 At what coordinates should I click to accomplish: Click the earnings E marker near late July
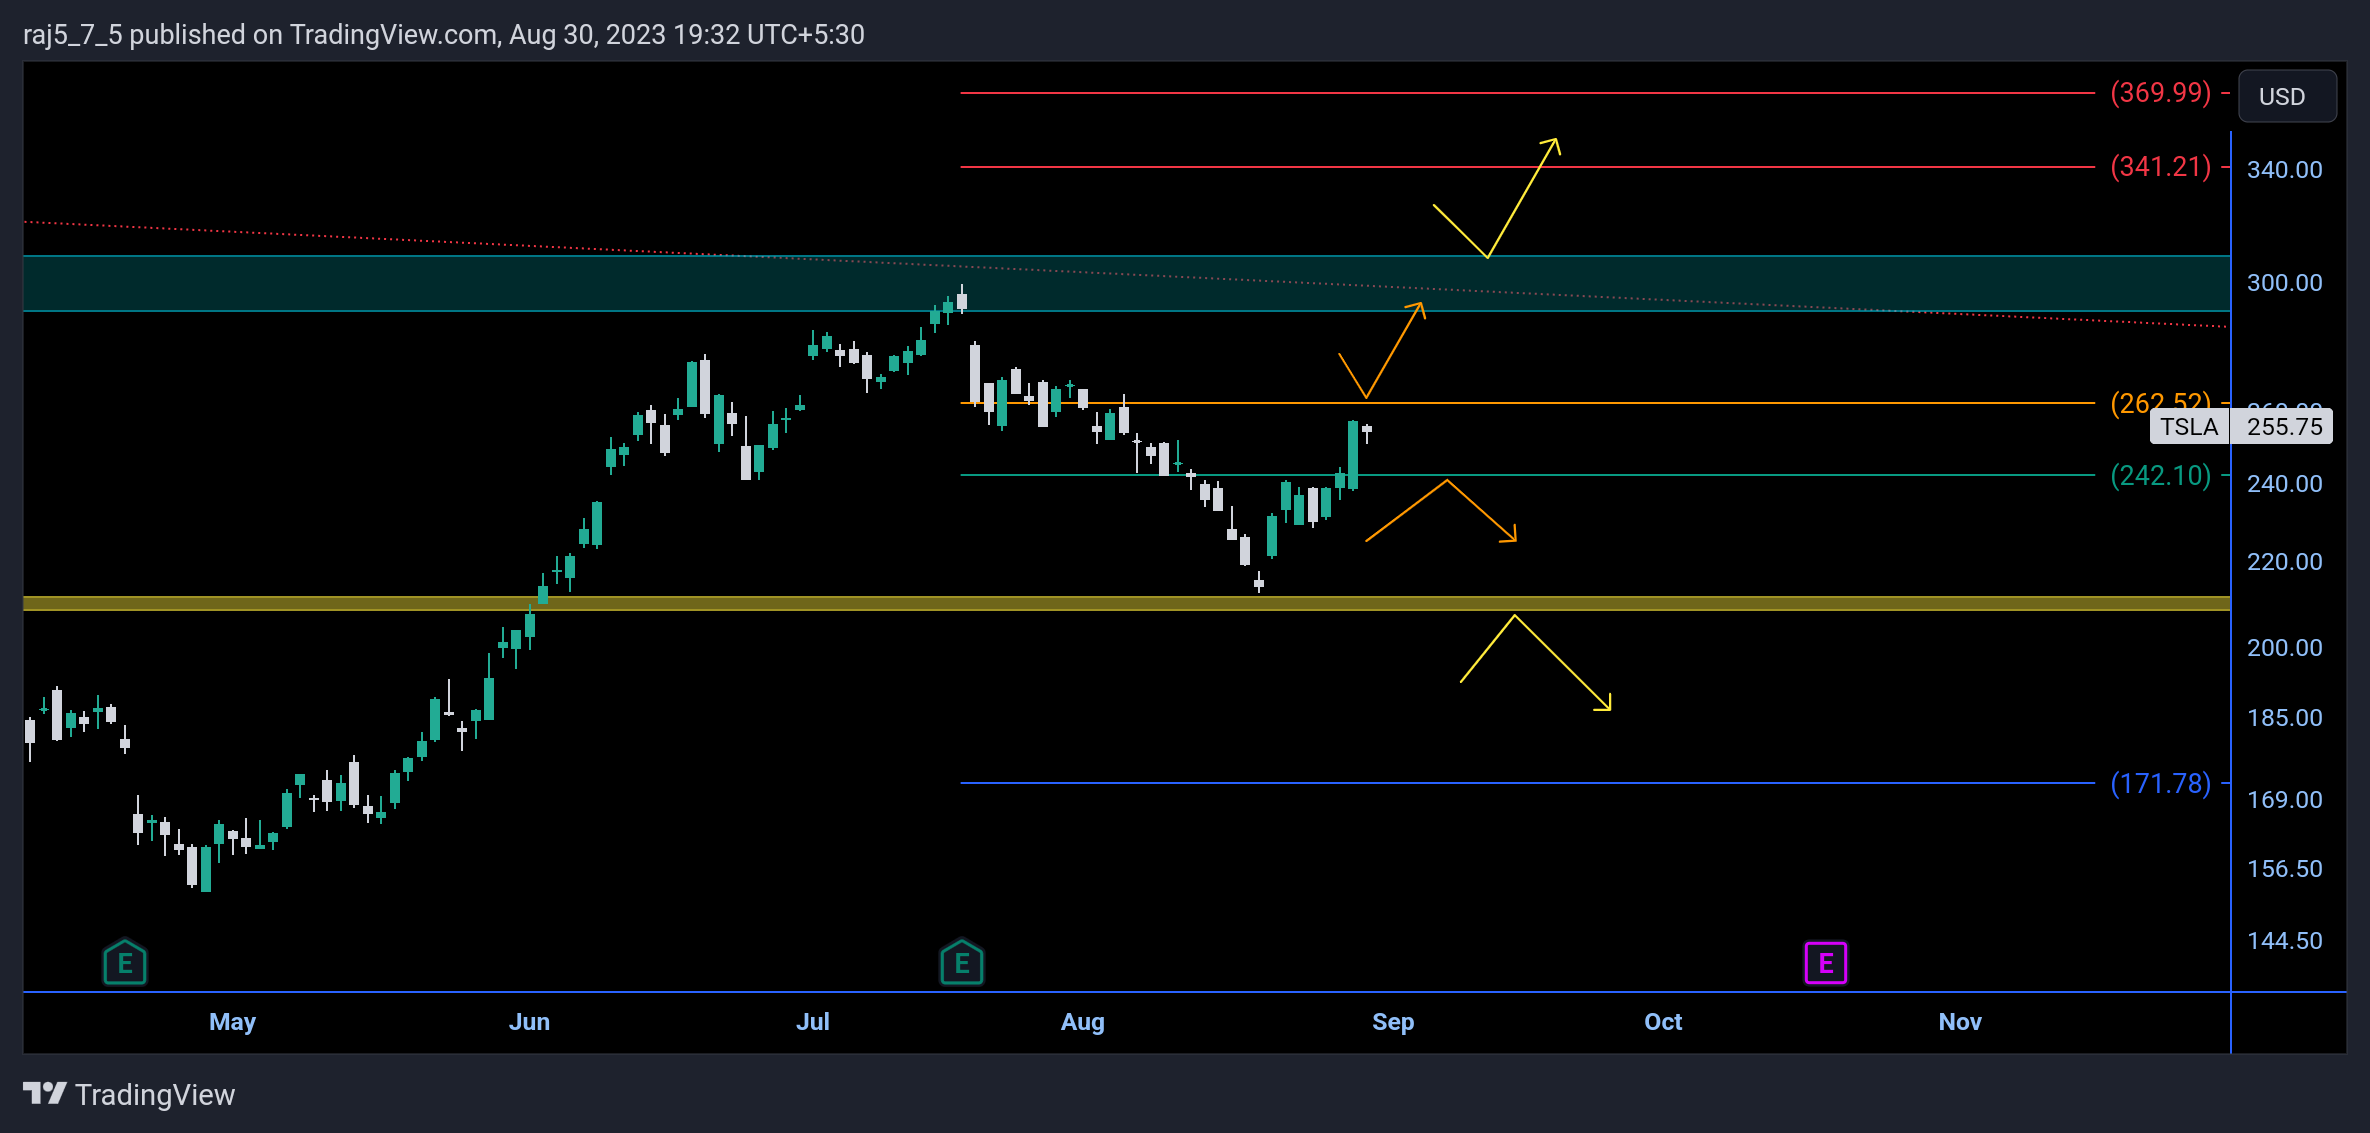[962, 962]
